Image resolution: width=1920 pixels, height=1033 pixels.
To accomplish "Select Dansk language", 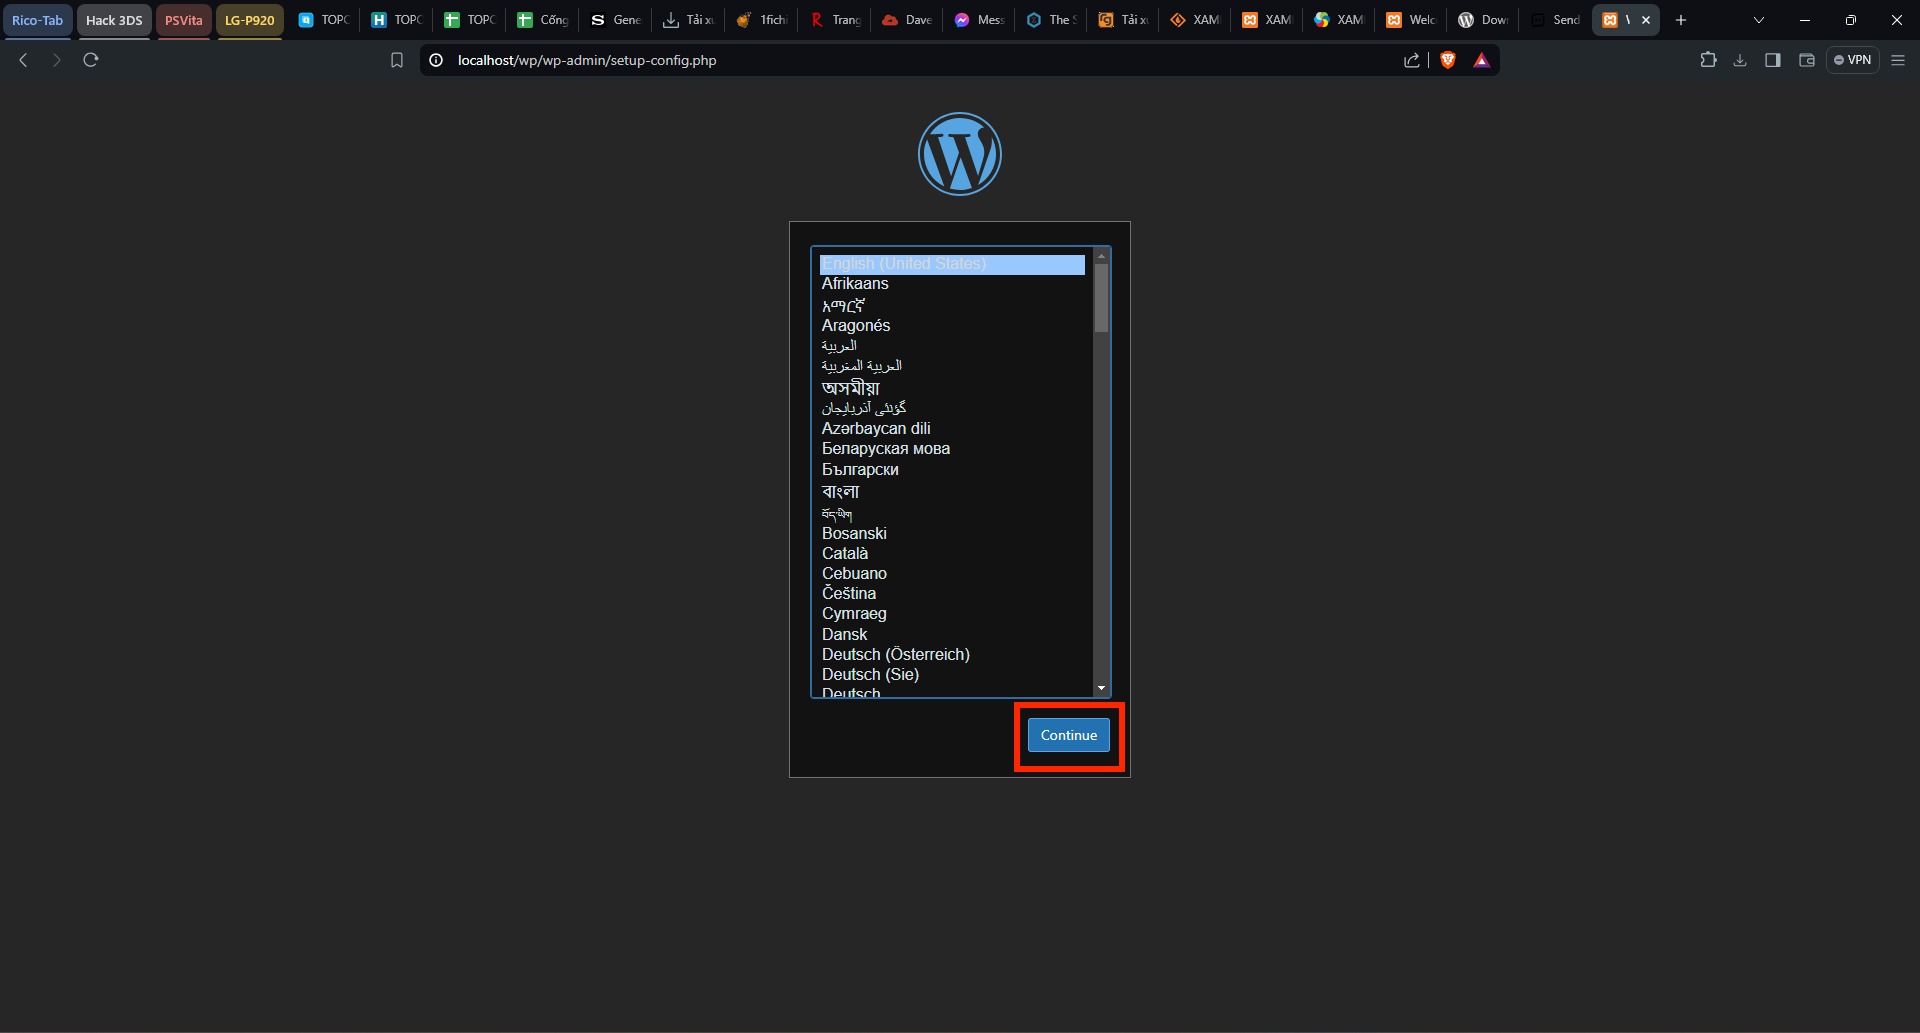I will [952, 634].
